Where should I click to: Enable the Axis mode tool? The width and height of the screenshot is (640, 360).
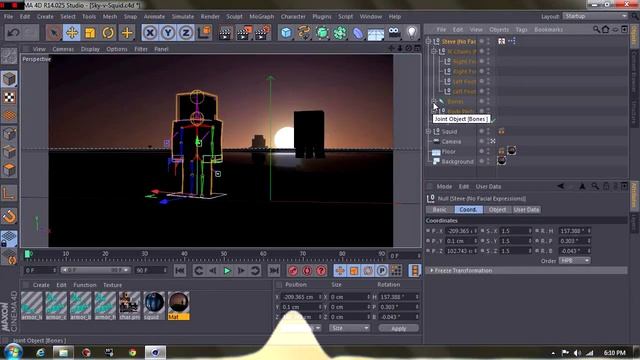[x=9, y=193]
